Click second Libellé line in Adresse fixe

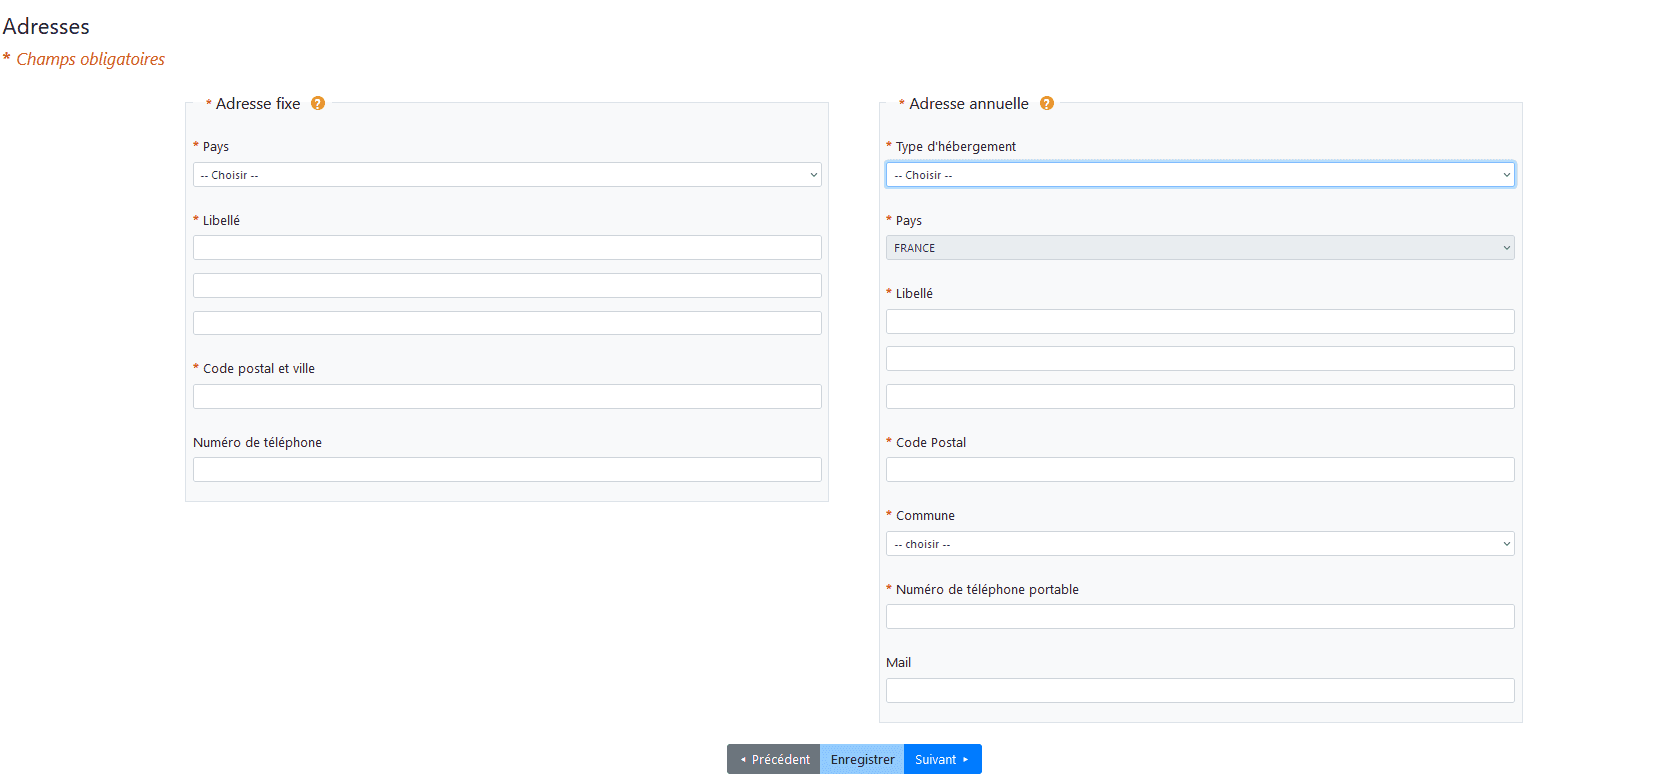click(x=507, y=286)
